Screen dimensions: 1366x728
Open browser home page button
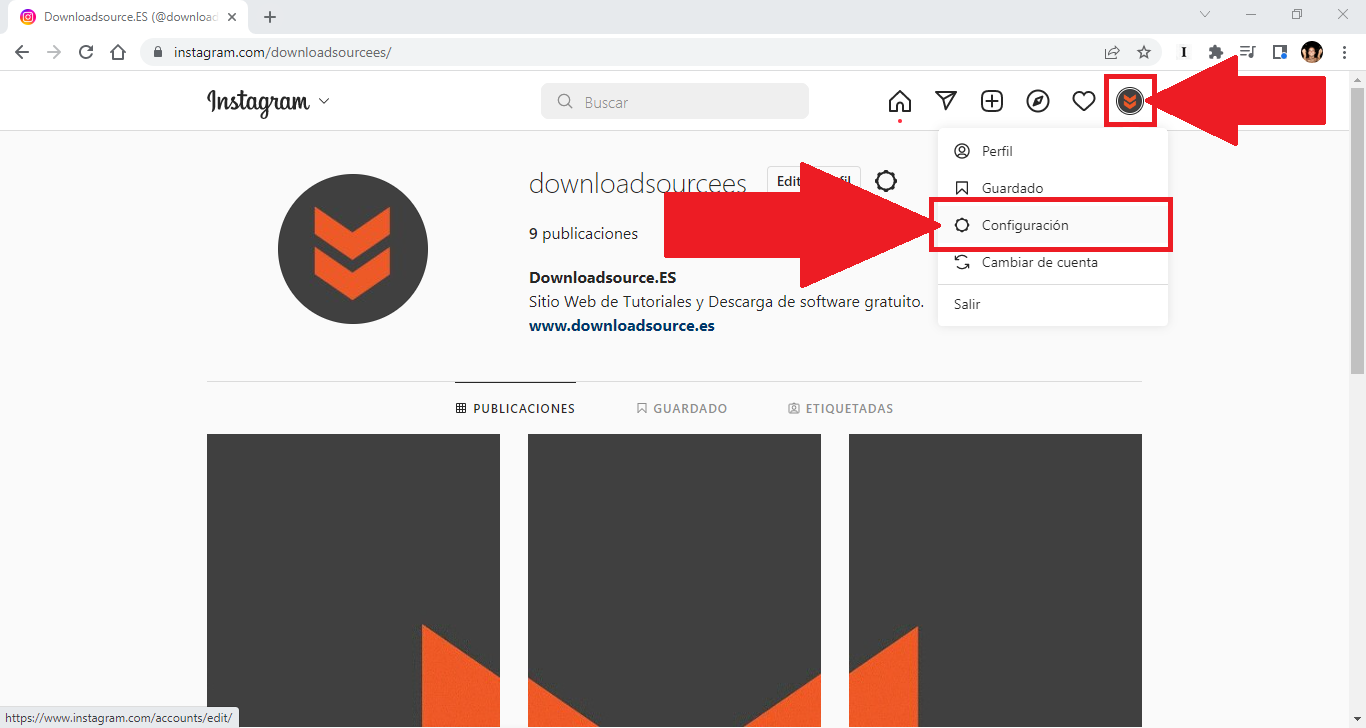pos(118,52)
